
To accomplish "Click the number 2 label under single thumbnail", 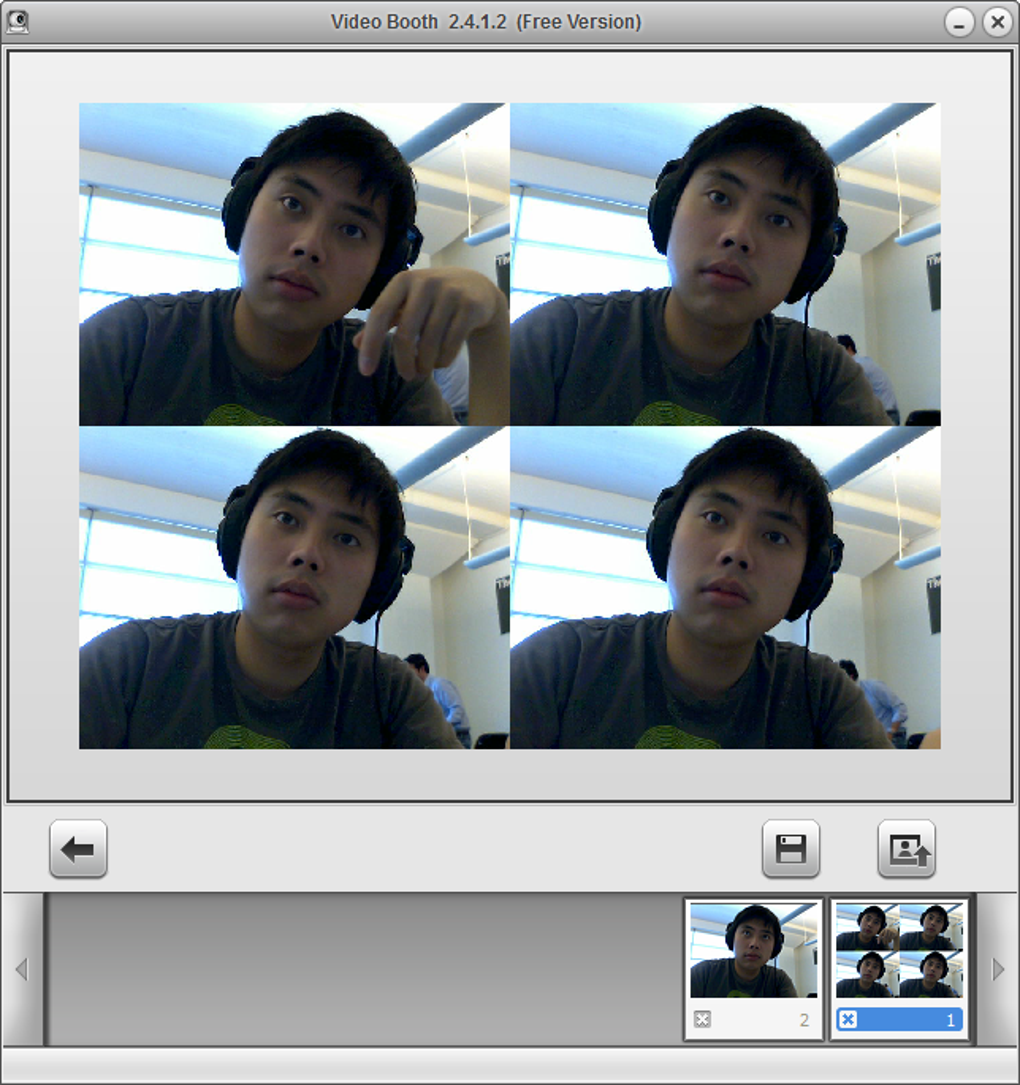I will (x=804, y=1020).
